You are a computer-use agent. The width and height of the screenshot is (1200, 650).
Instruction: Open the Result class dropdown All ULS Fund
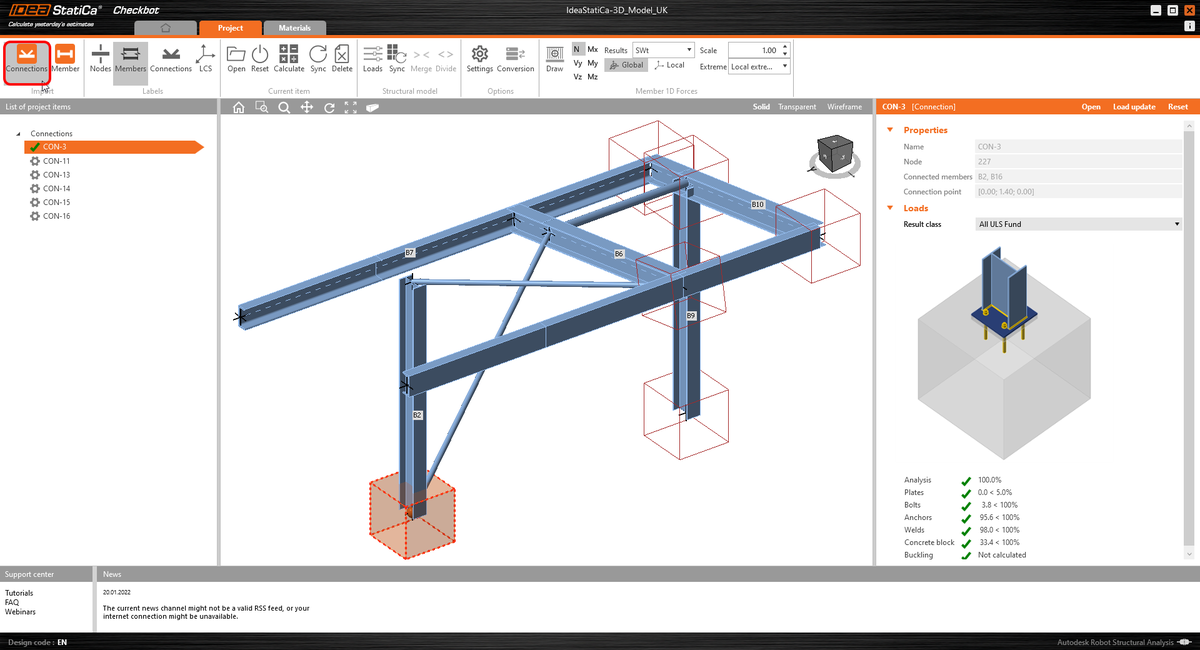(x=1078, y=222)
